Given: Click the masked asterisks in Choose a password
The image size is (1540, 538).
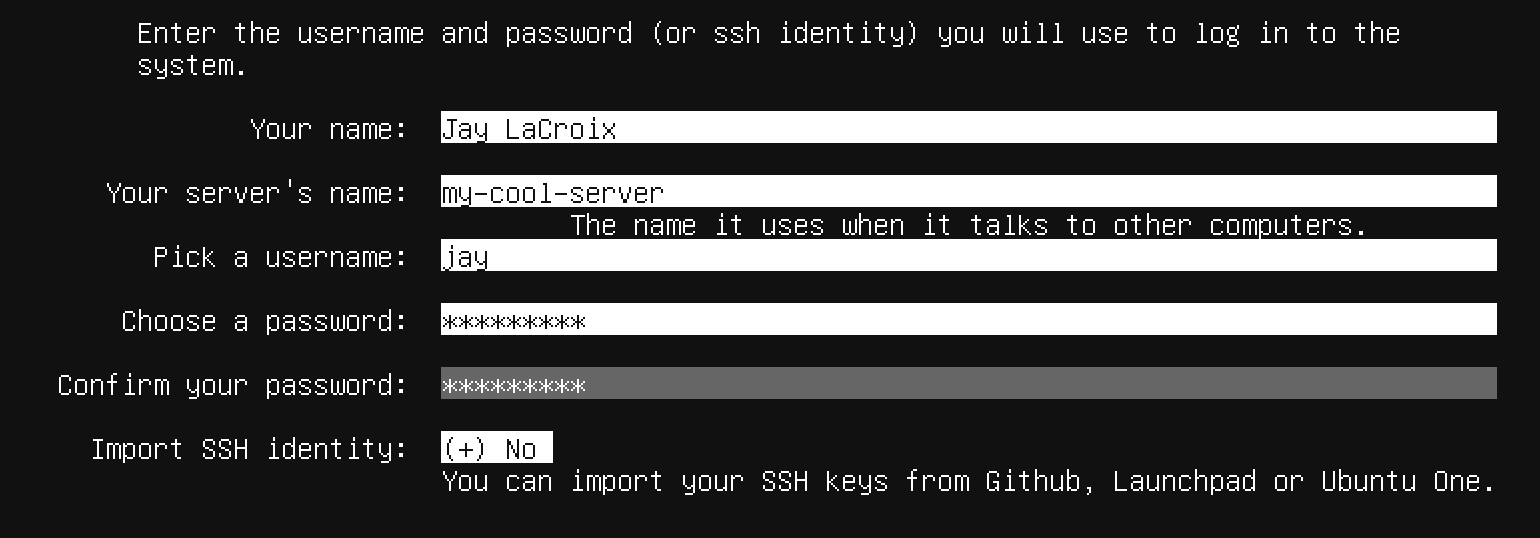Looking at the screenshot, I should click(514, 322).
